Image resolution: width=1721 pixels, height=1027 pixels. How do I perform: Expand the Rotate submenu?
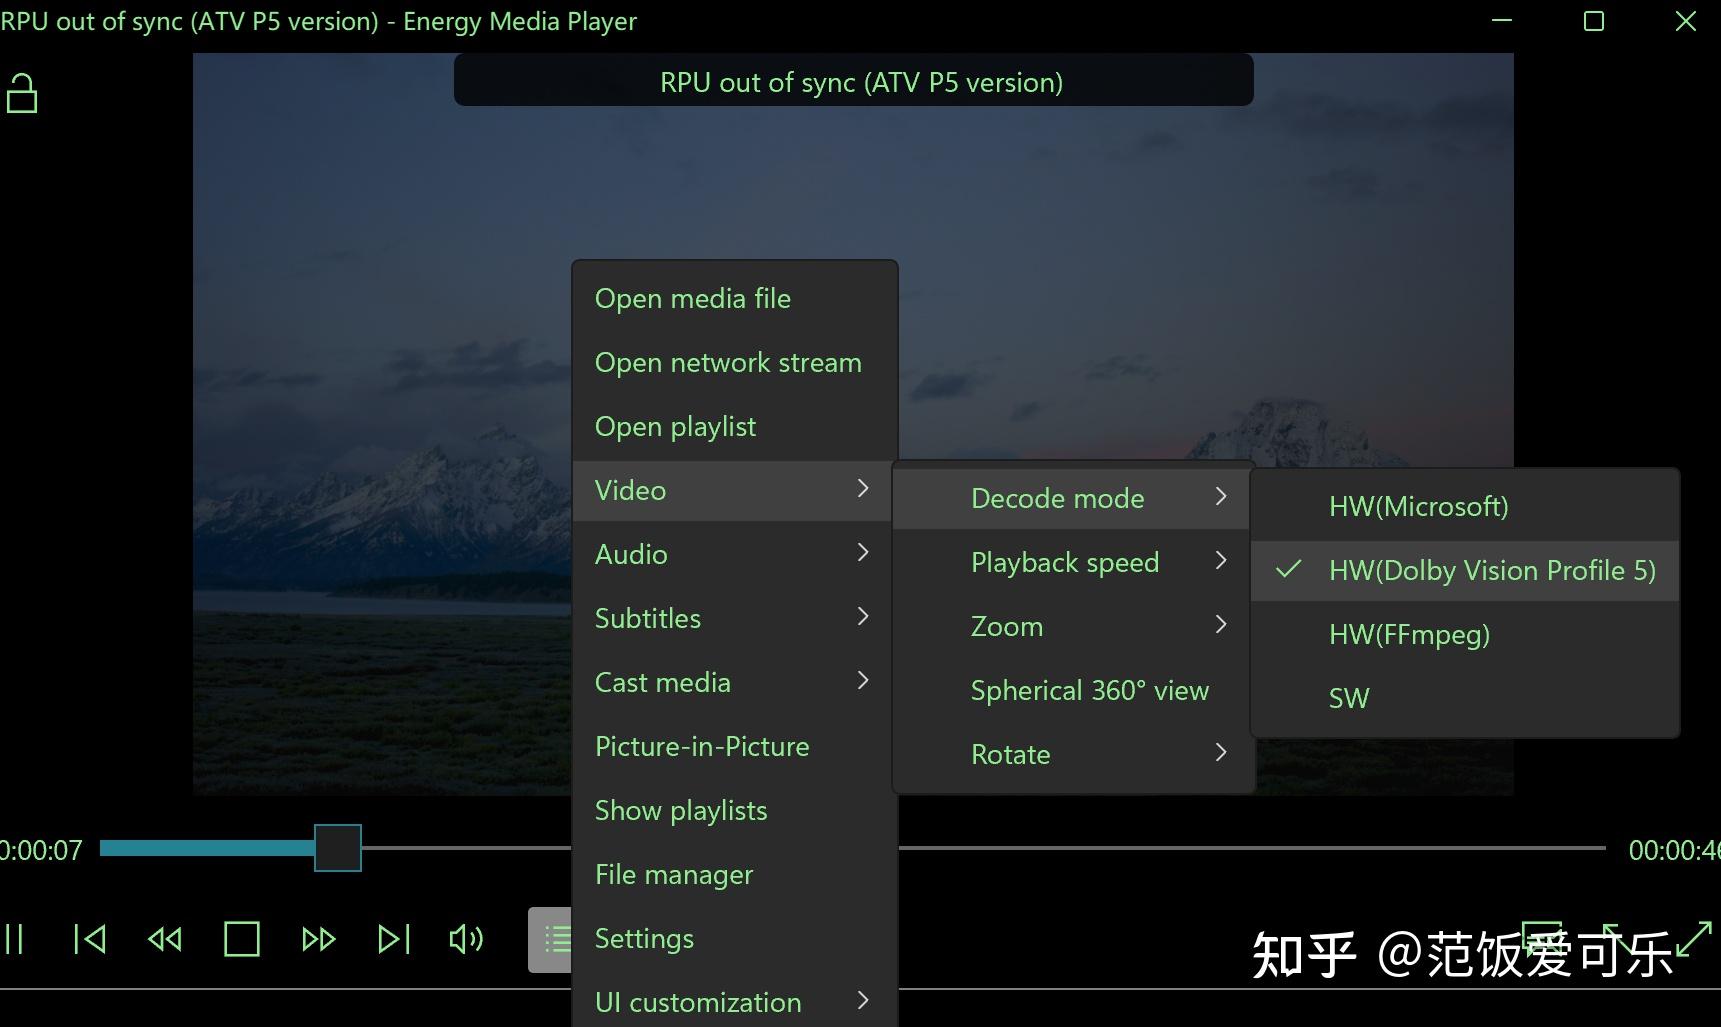click(x=1010, y=754)
